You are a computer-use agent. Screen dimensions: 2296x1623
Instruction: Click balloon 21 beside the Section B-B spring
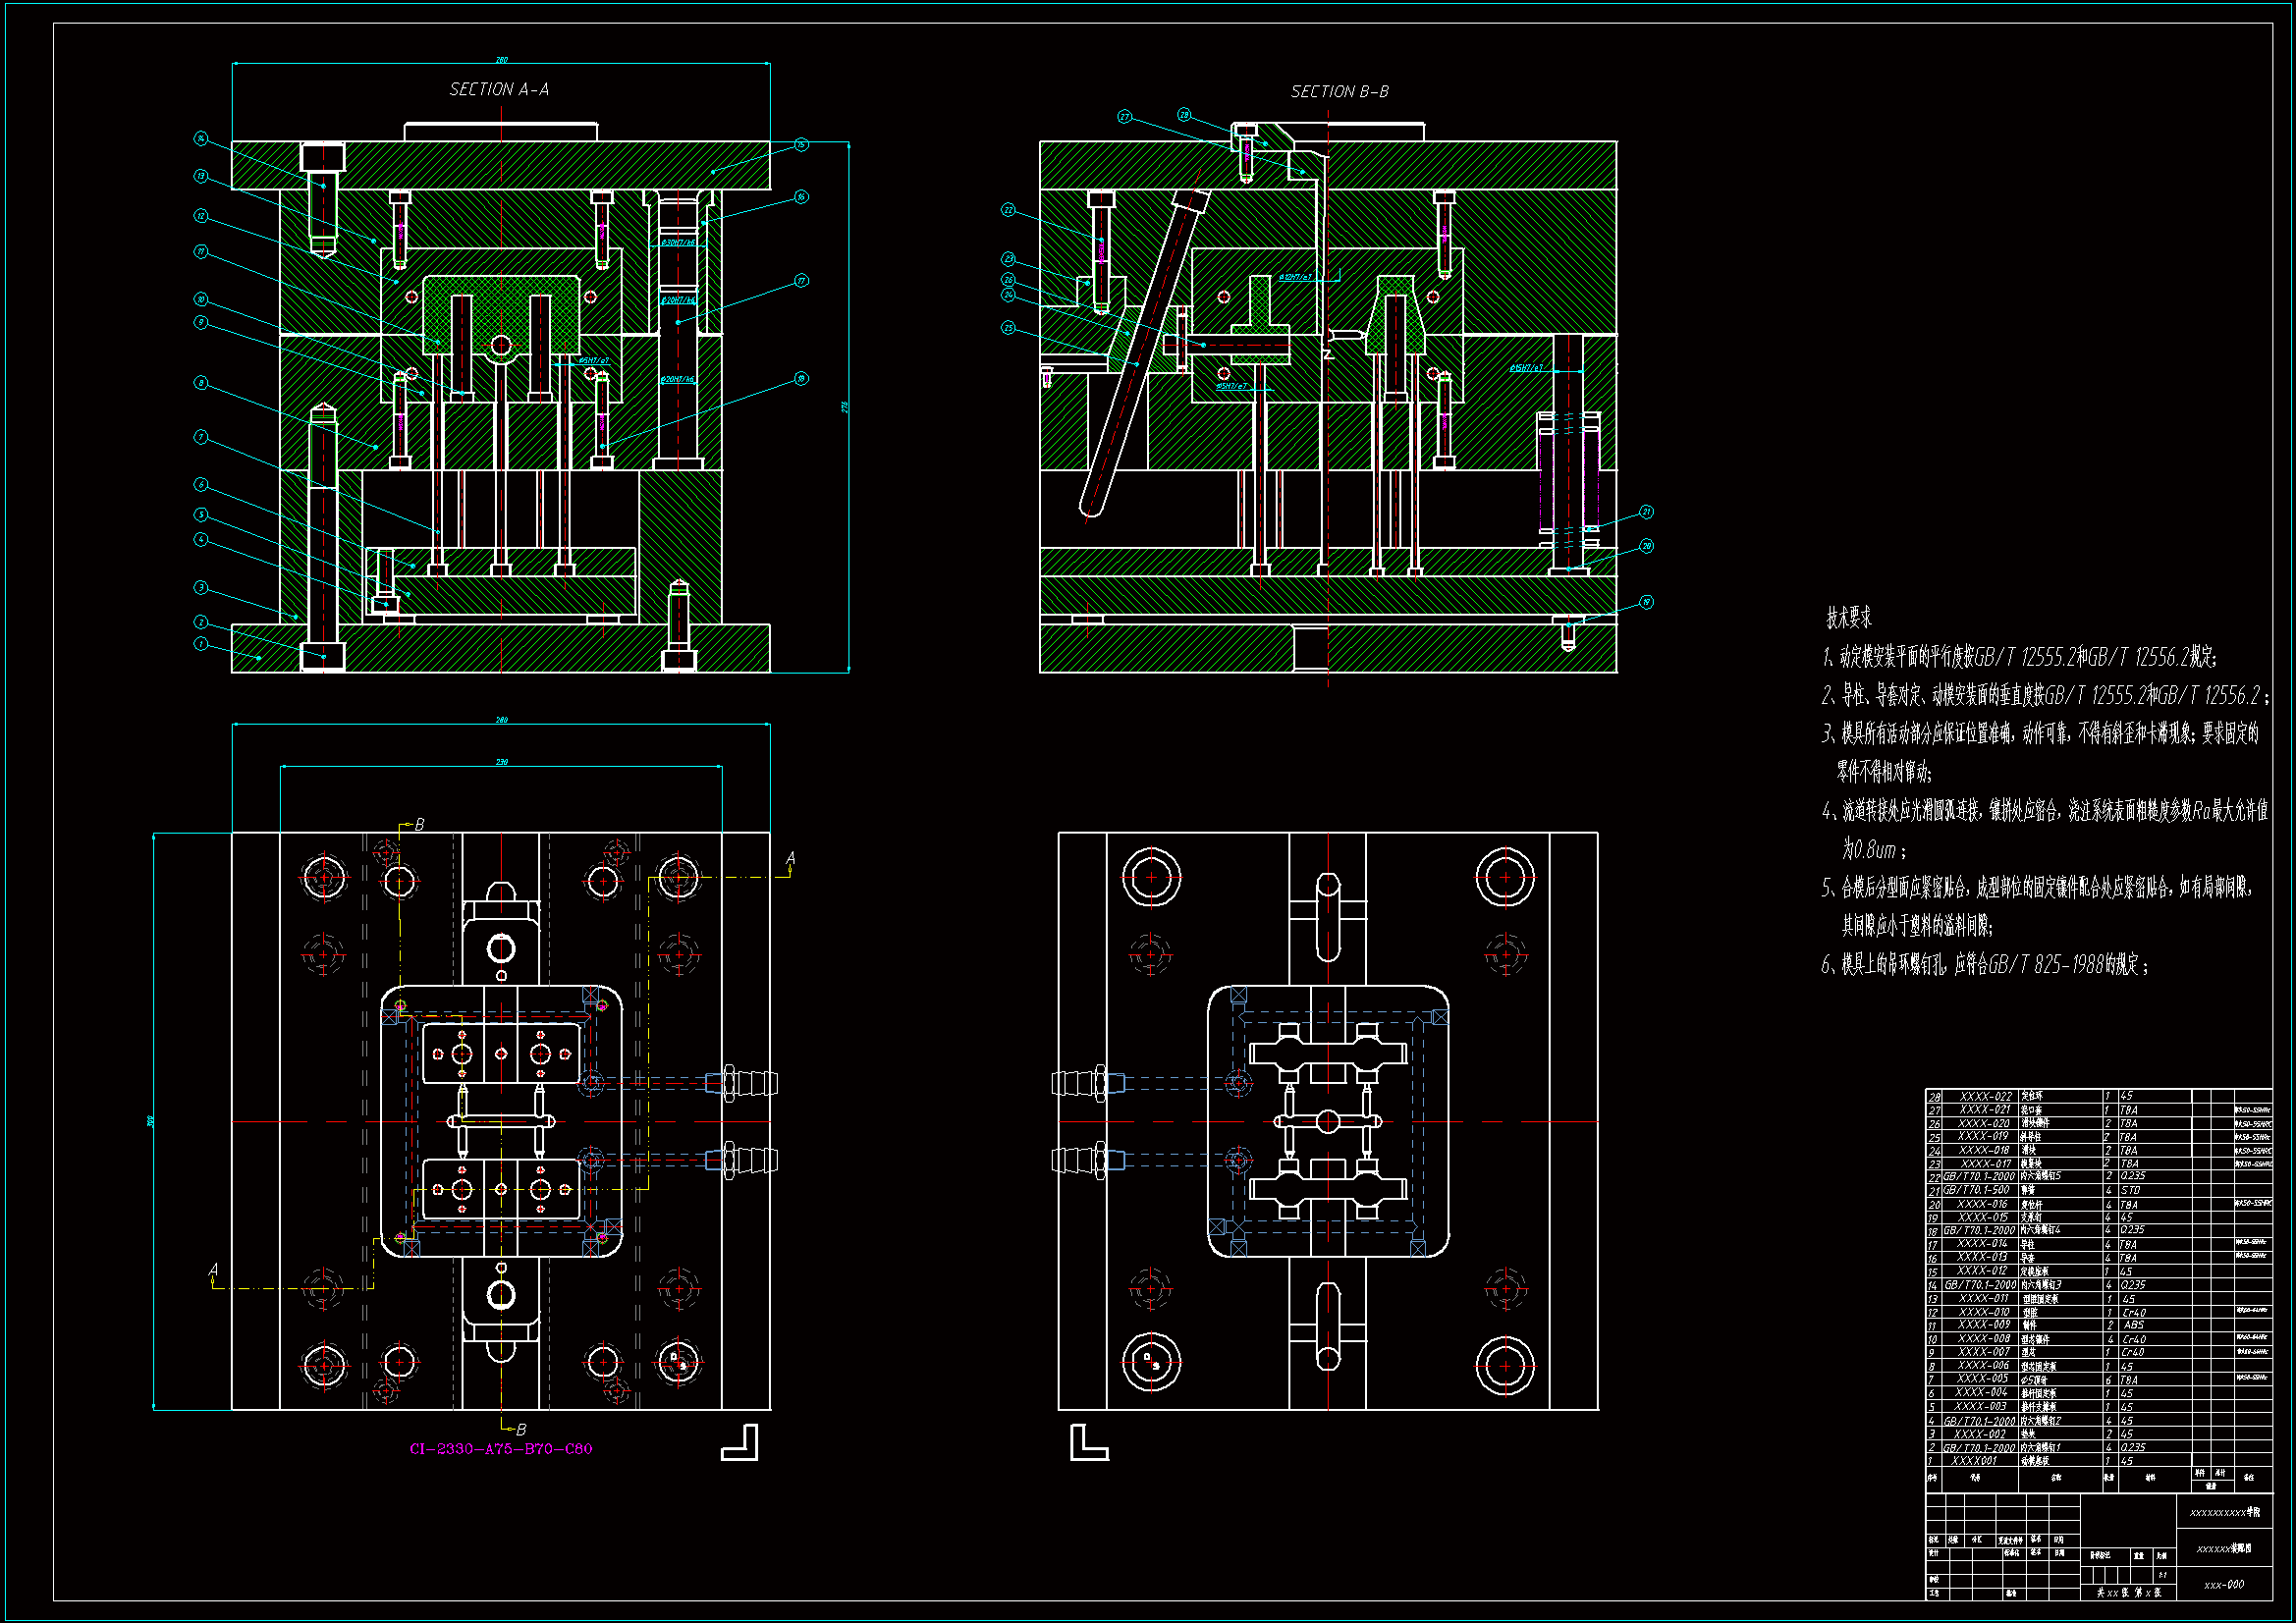point(1646,512)
